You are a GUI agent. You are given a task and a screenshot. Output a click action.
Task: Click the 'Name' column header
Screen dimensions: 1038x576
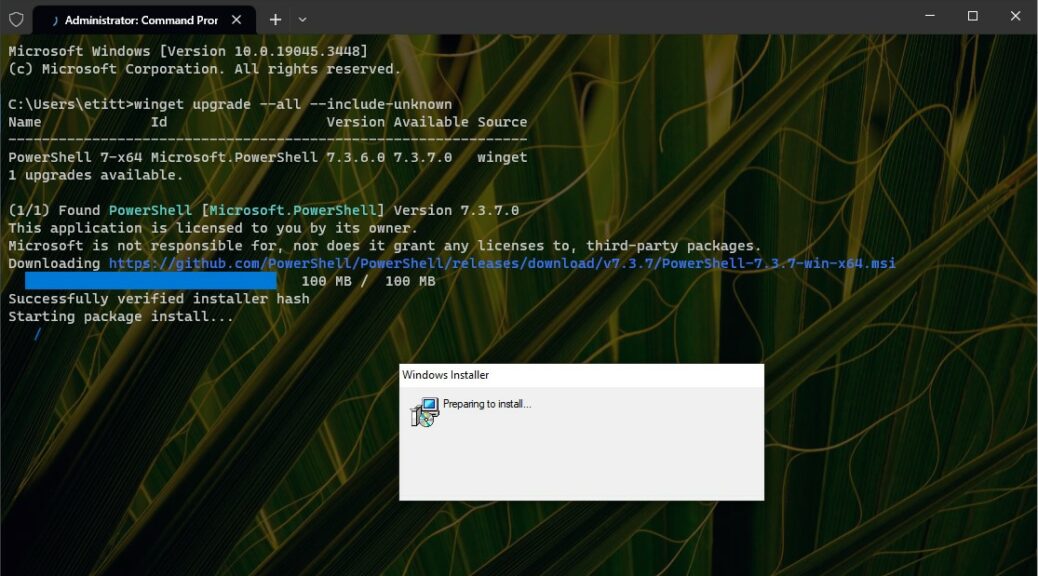click(24, 122)
